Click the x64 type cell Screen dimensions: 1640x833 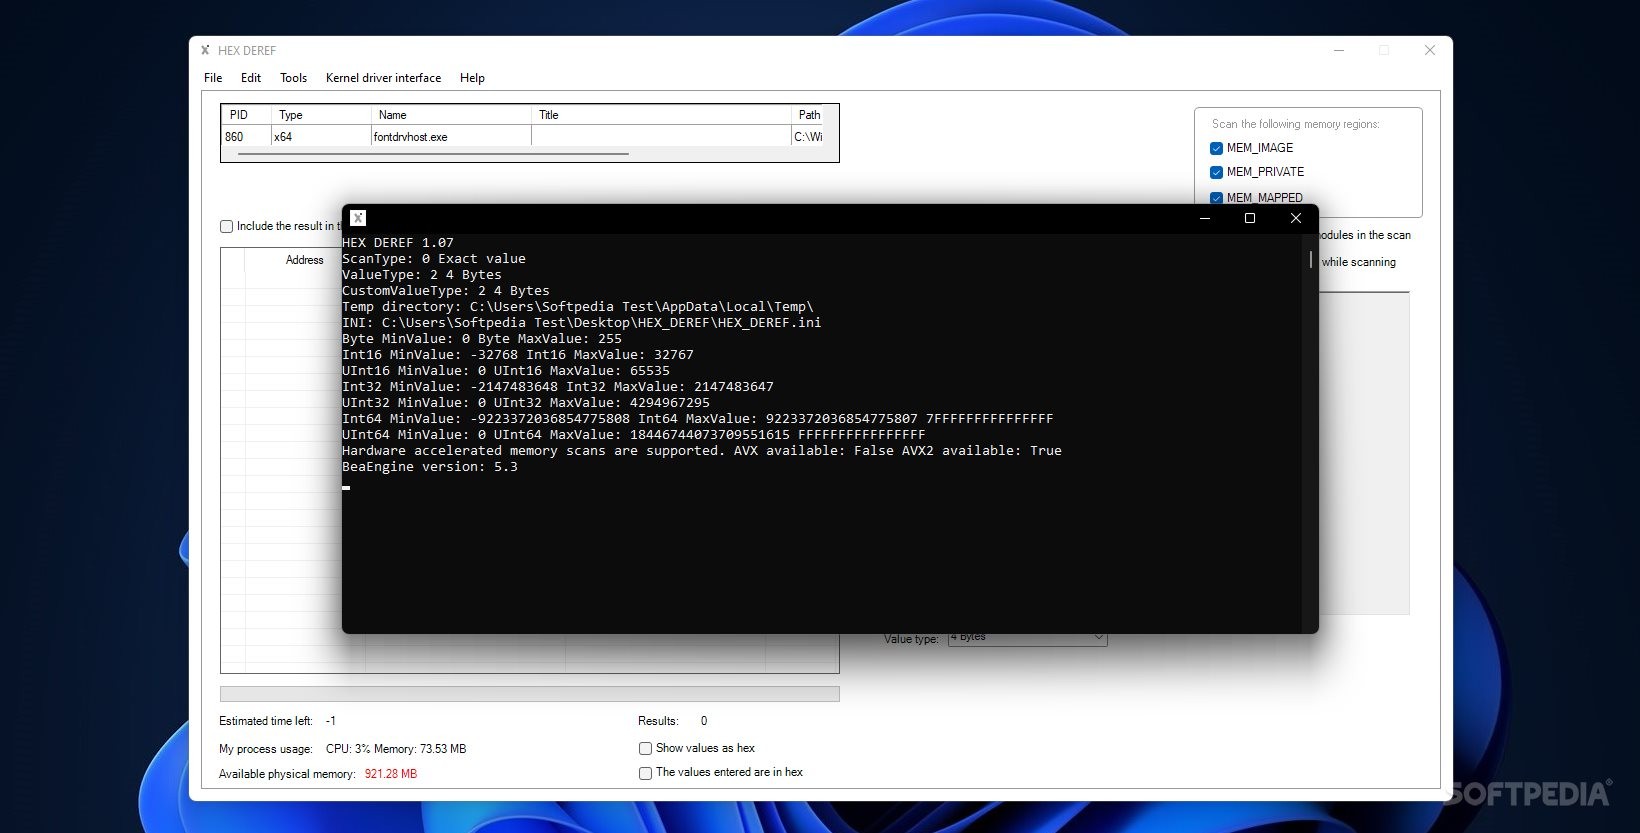pos(321,137)
